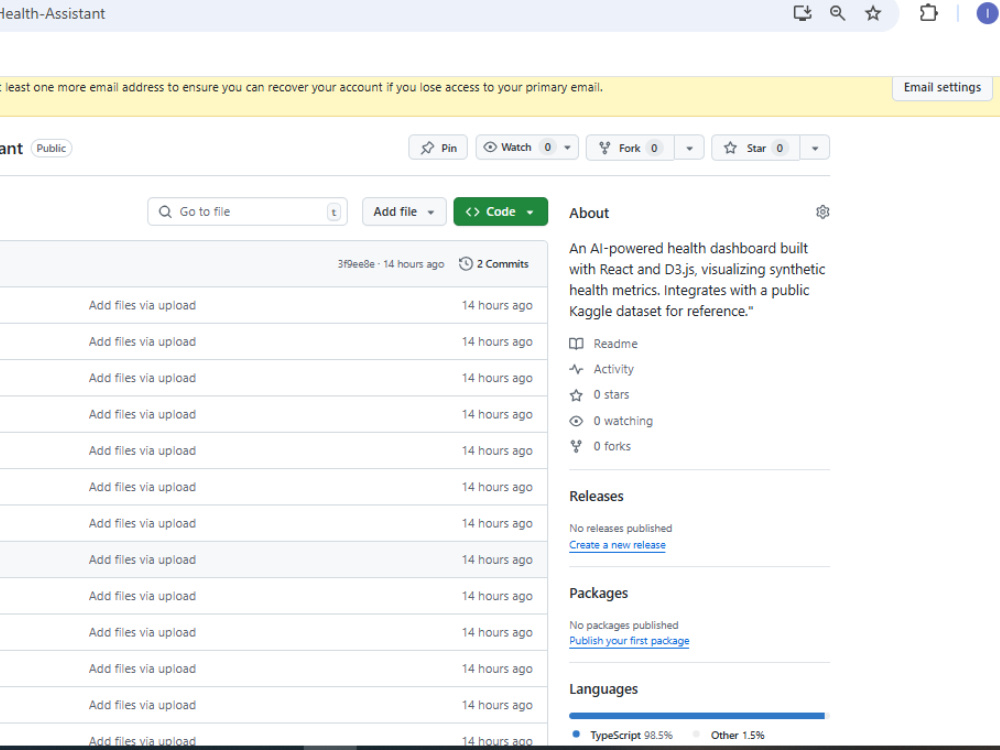Click the install app icon in address bar

(x=802, y=13)
